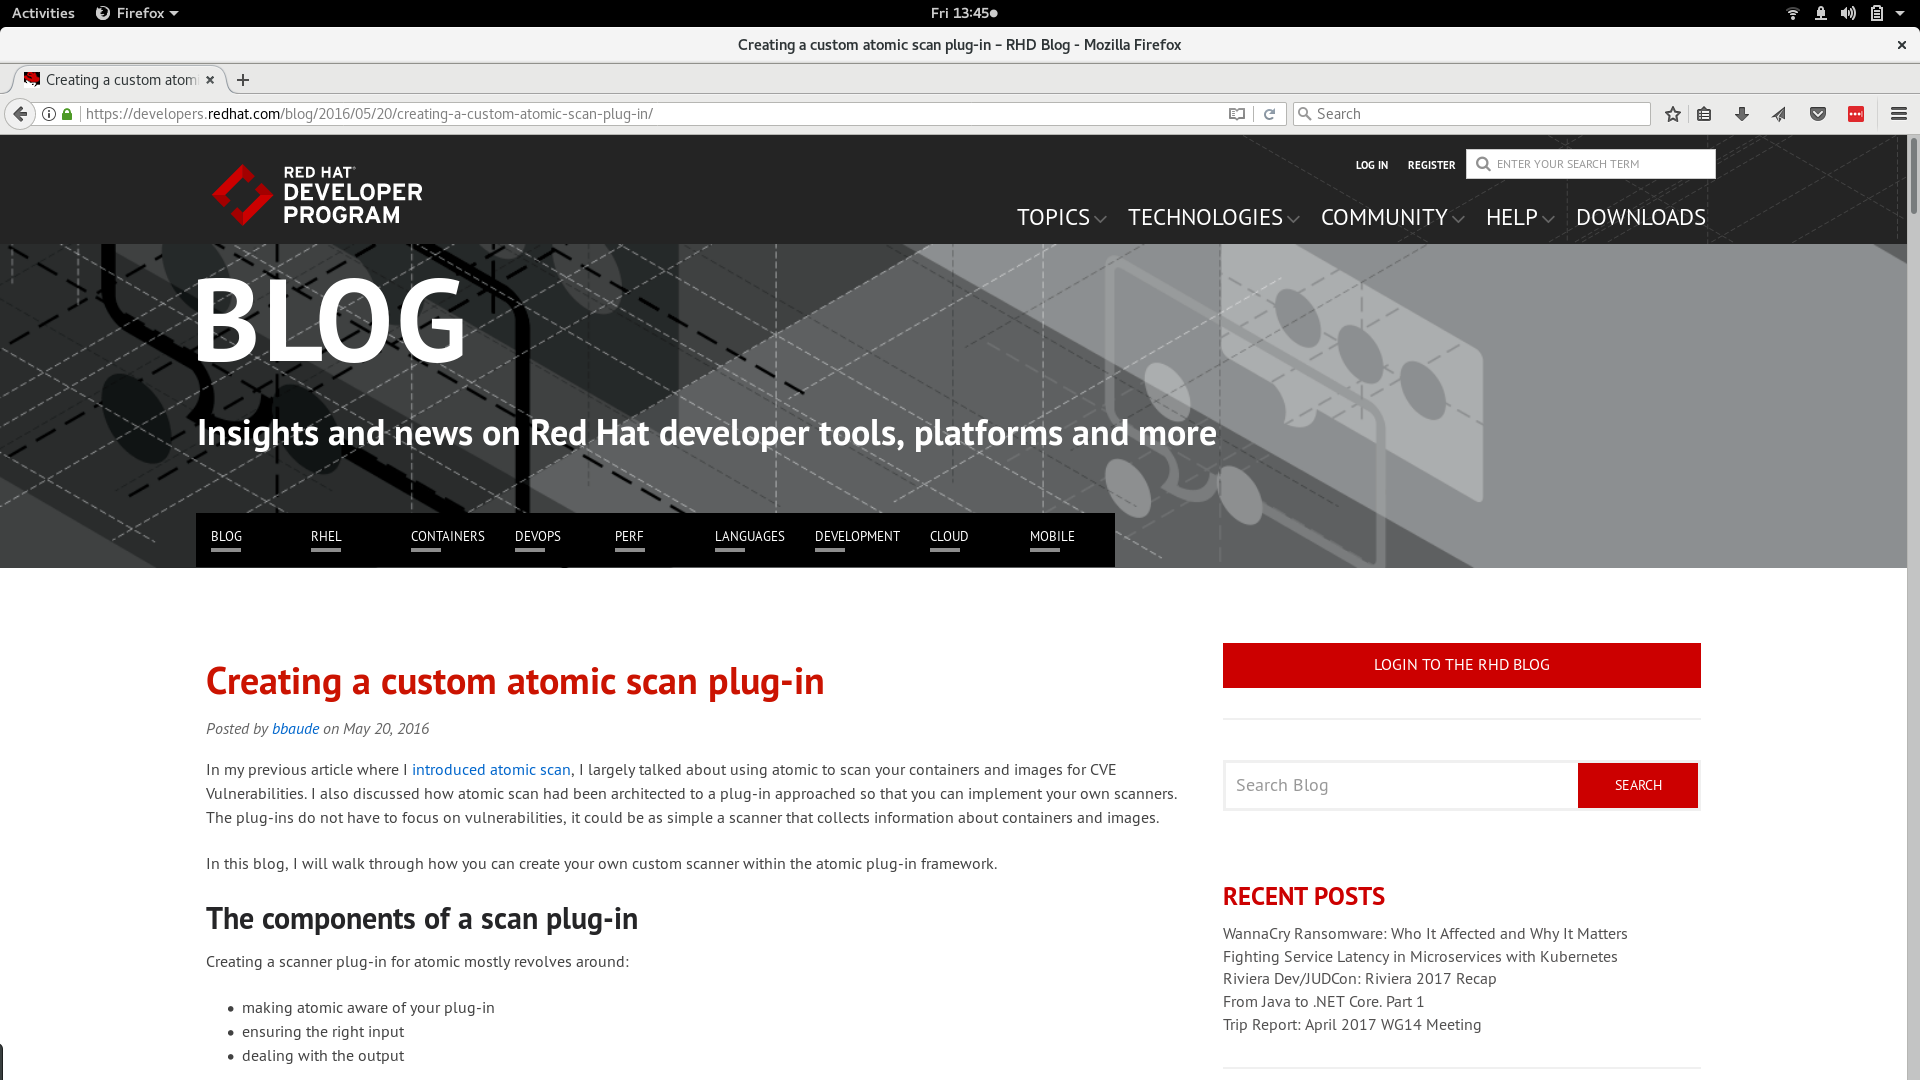Screen dimensions: 1920x1080
Task: Open the DEVOPS blog category tab
Action: 537,537
